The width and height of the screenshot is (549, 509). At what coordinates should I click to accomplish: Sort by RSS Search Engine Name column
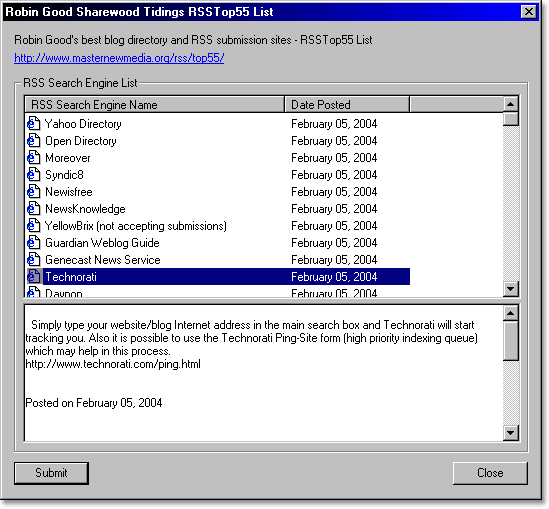[x=155, y=105]
